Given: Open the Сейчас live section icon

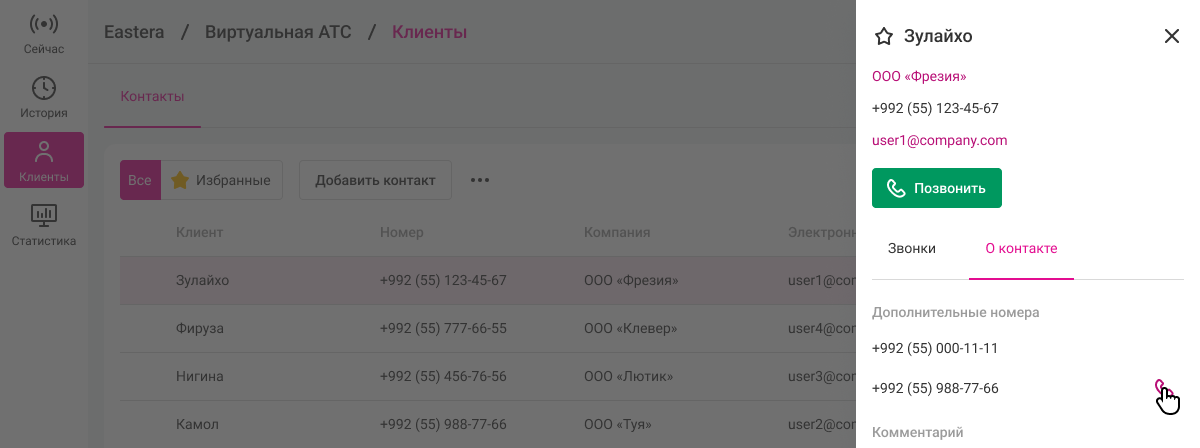Looking at the screenshot, I should [x=44, y=26].
